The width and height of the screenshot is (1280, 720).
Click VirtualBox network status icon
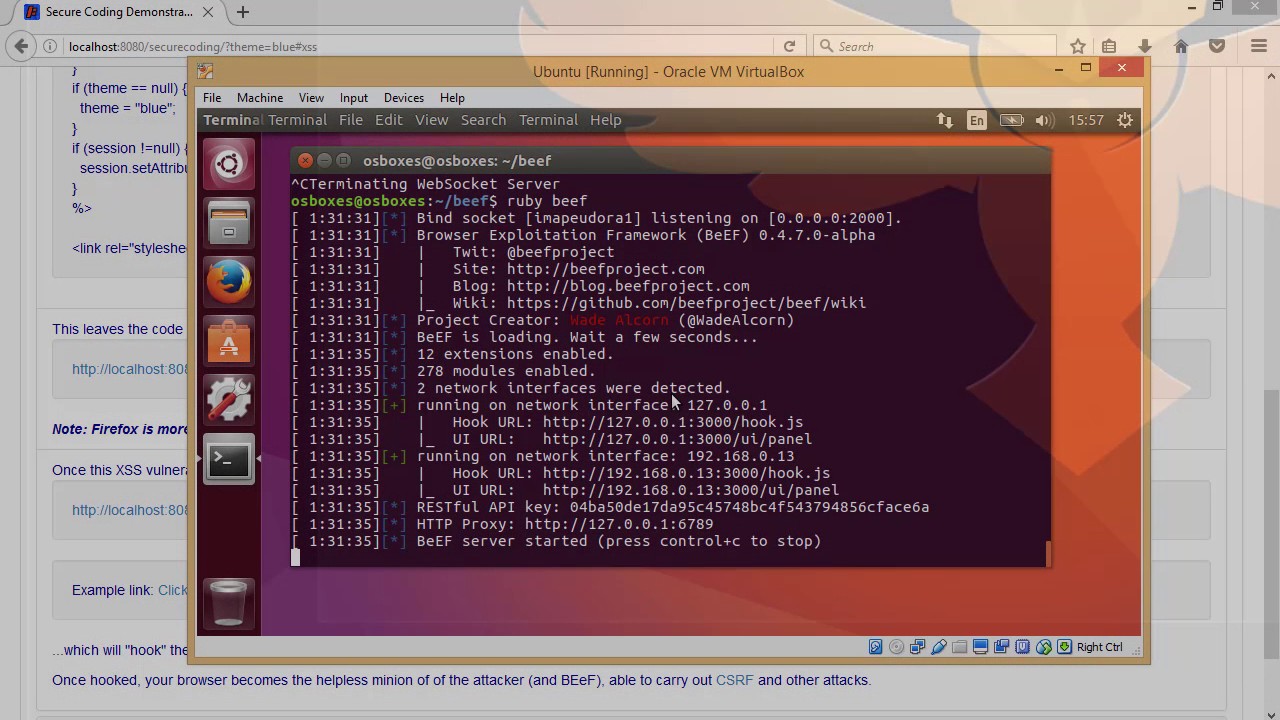917,647
